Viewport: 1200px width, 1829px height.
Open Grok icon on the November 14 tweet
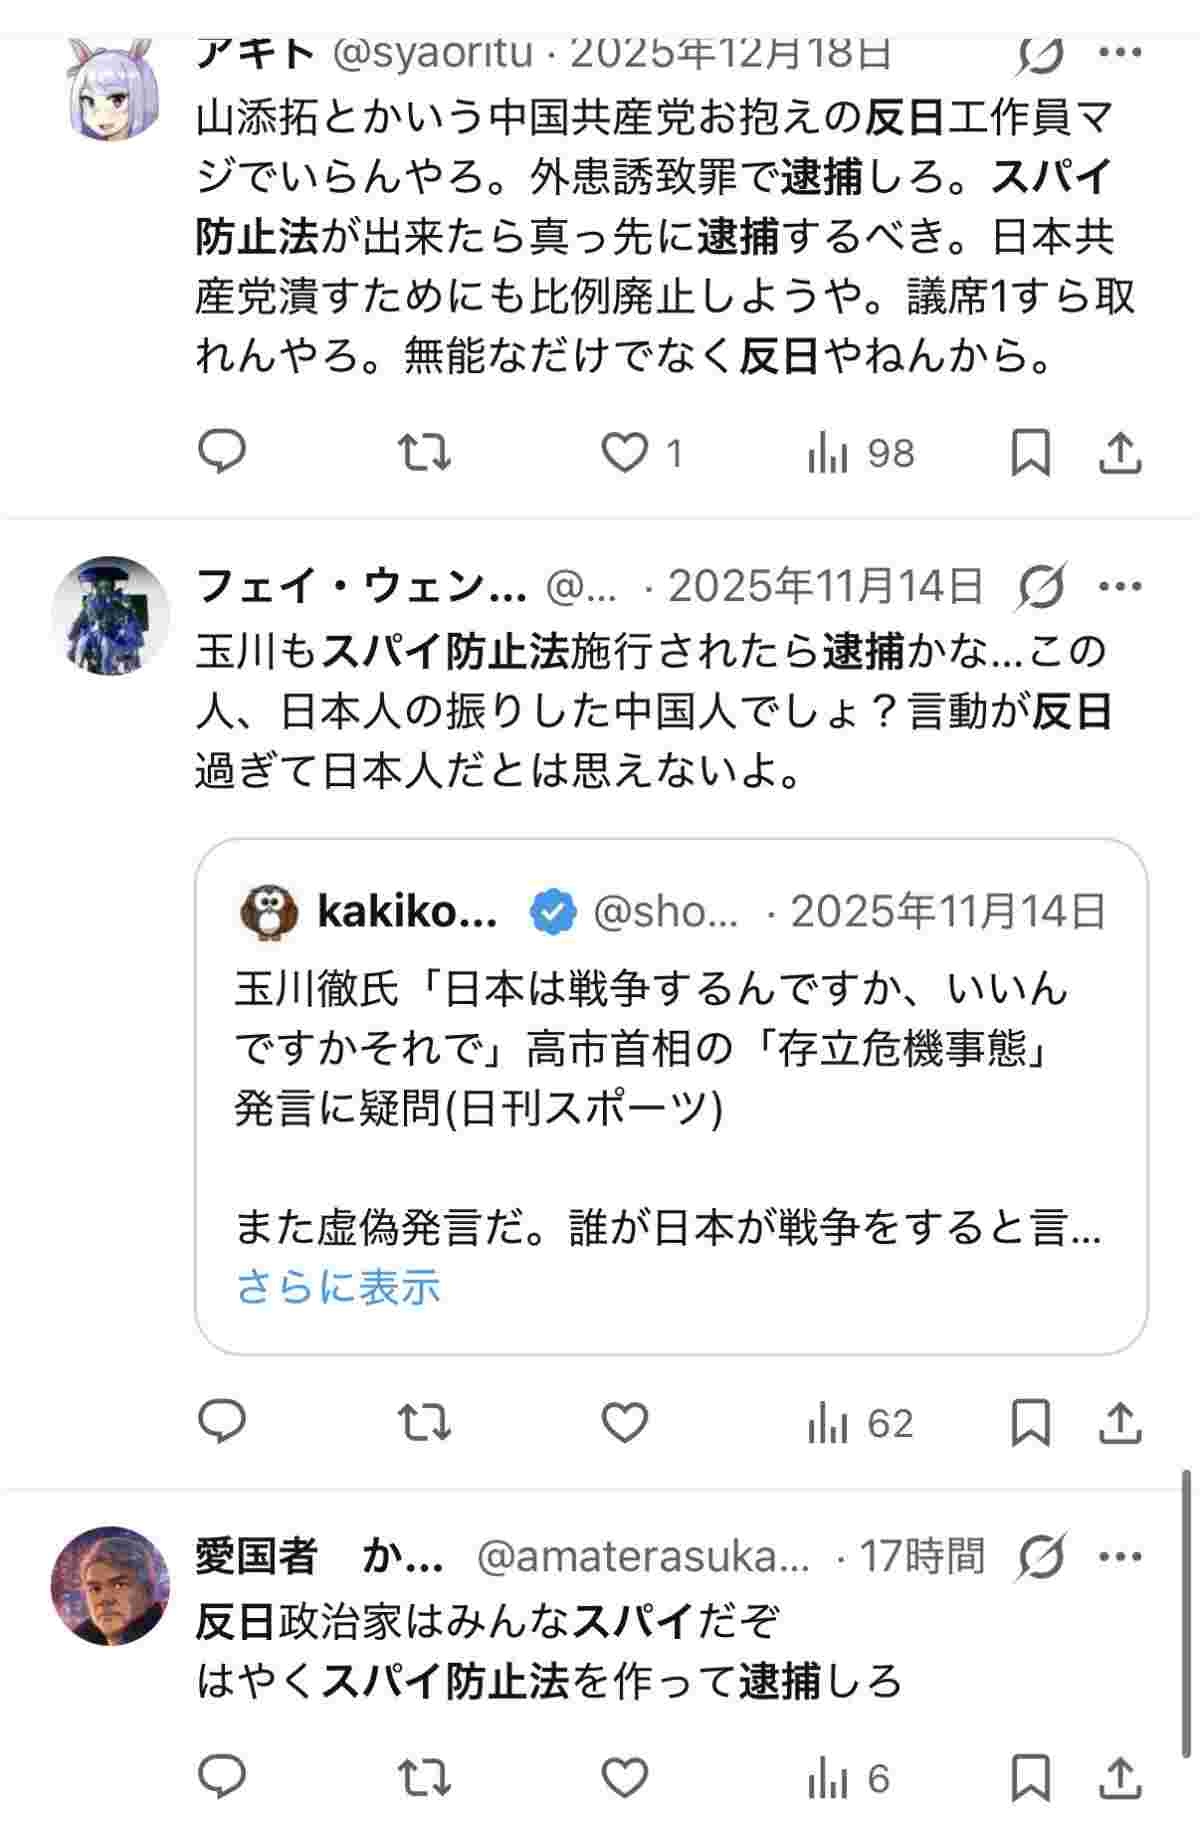[1040, 587]
